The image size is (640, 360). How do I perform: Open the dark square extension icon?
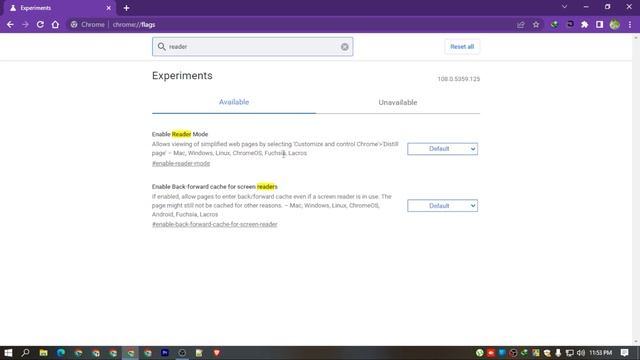[570, 24]
